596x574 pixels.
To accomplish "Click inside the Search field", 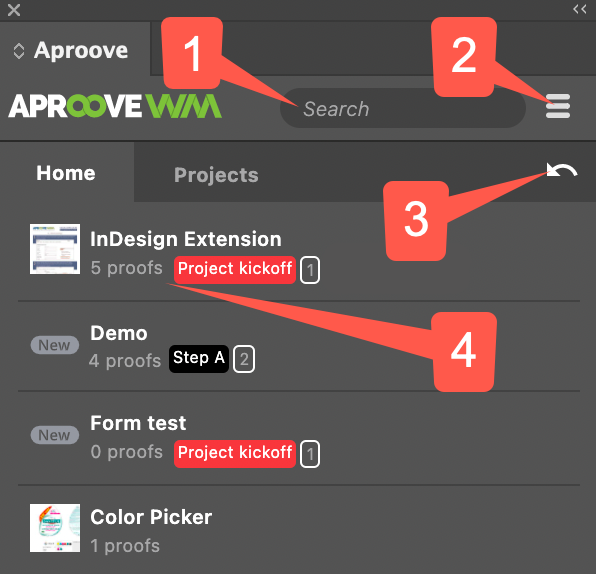I will [403, 108].
